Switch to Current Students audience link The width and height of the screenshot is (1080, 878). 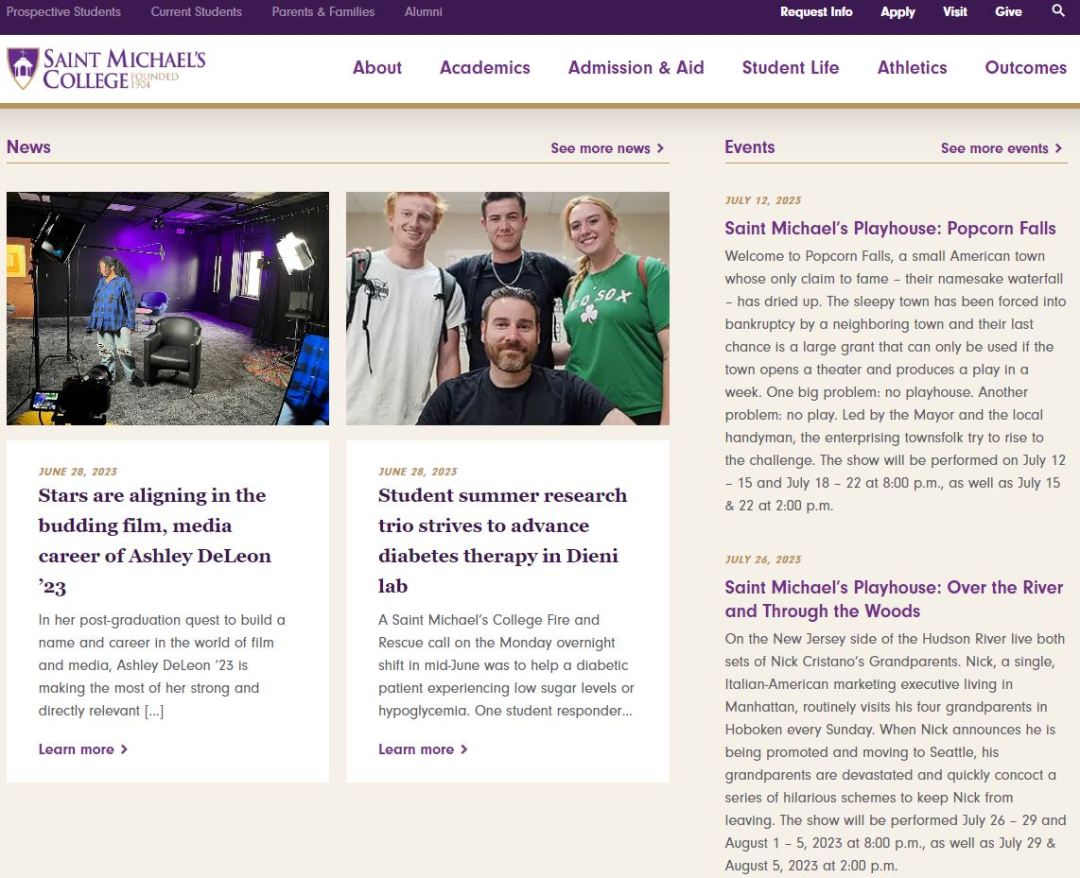click(196, 12)
